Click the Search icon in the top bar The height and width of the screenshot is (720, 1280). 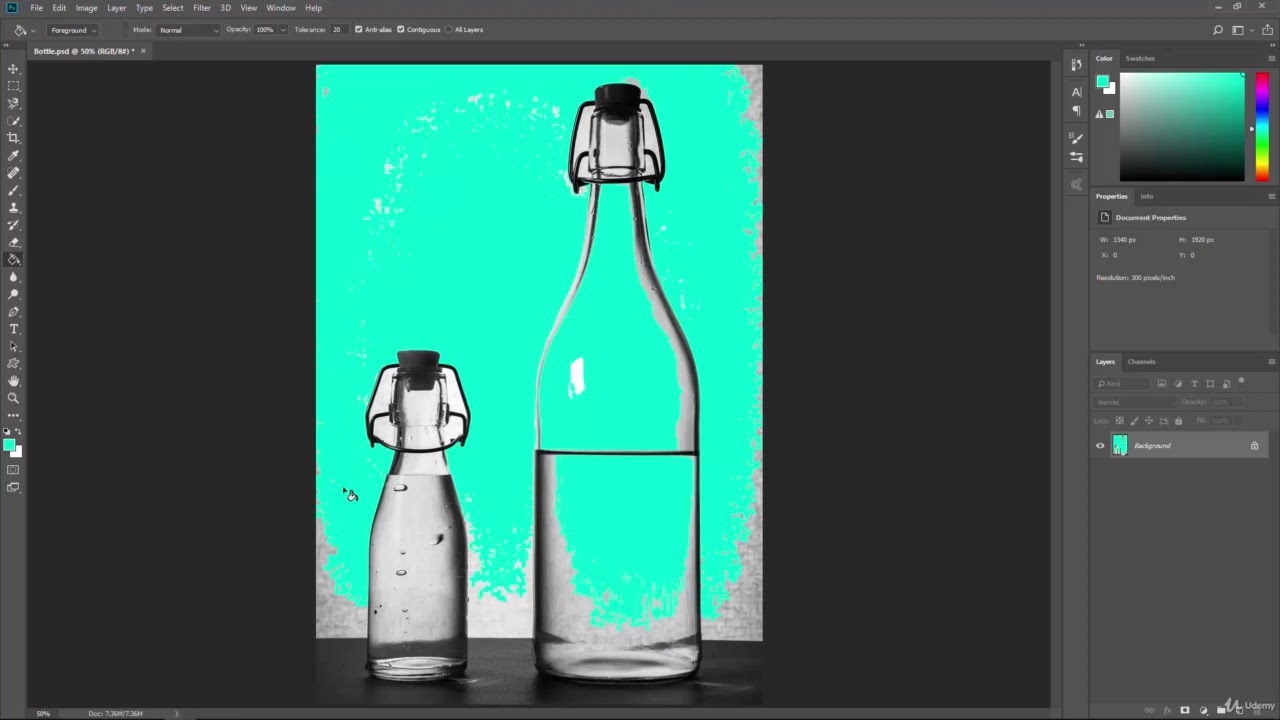tap(1218, 30)
